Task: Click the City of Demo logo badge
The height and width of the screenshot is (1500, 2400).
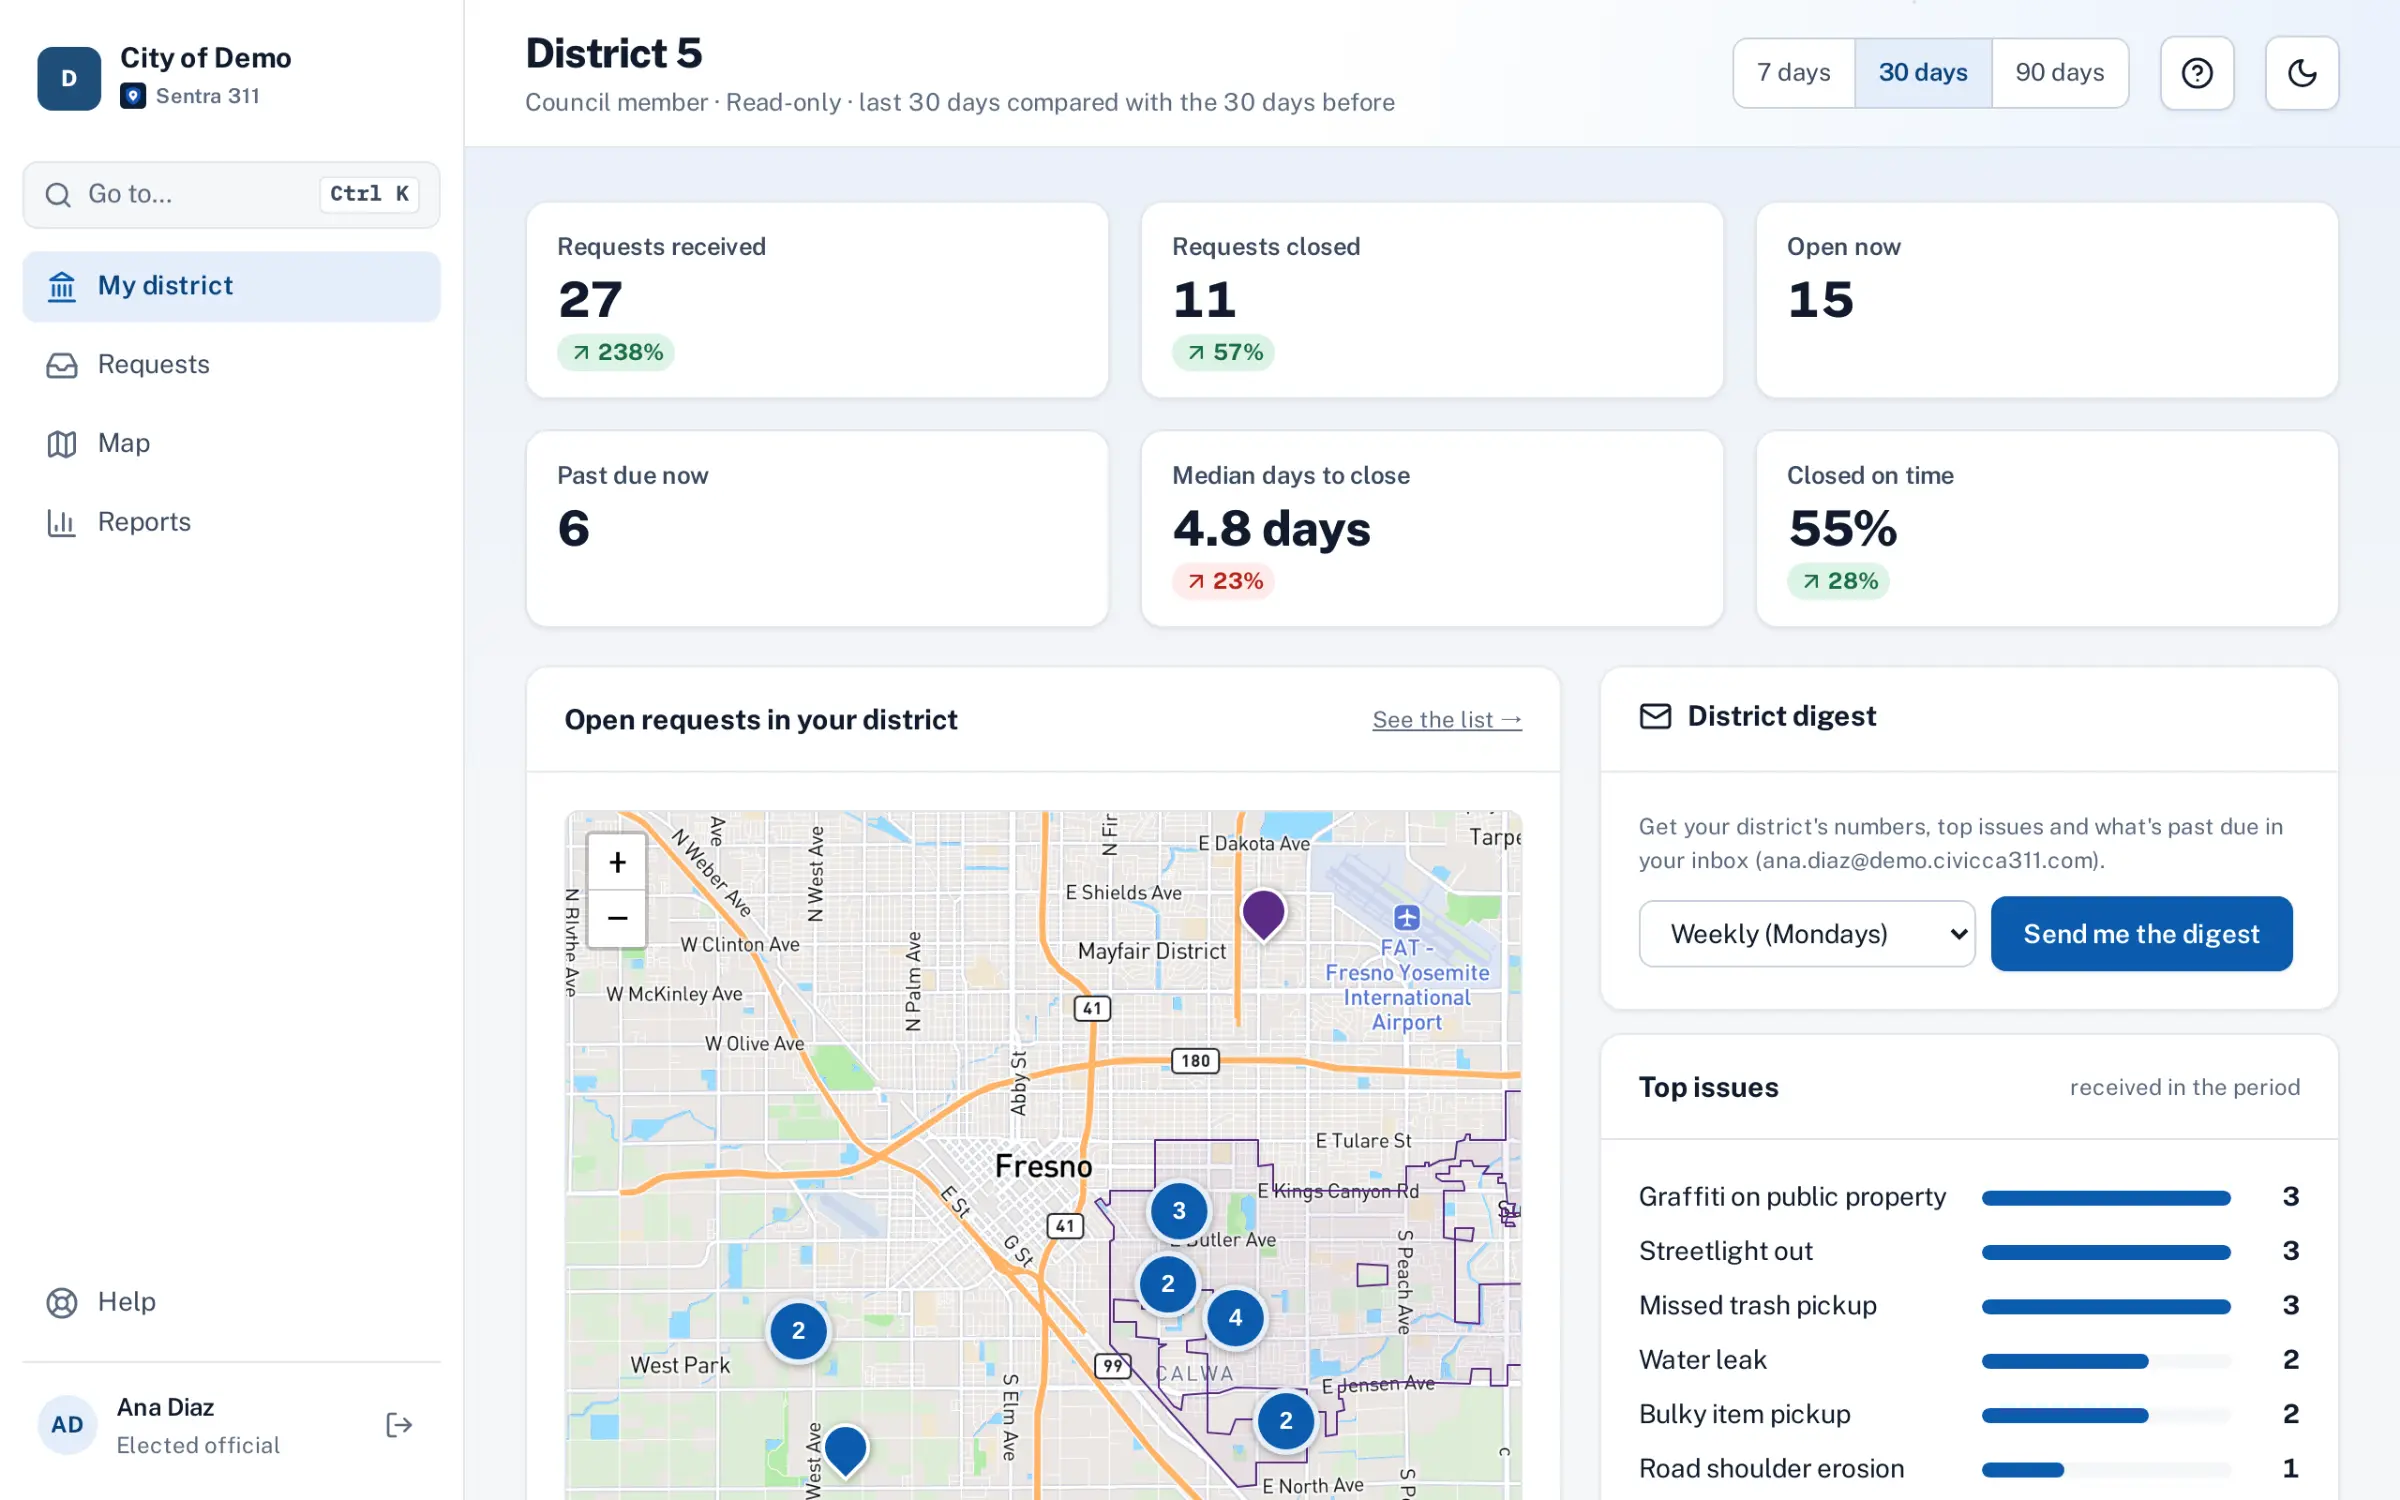Action: 69,78
